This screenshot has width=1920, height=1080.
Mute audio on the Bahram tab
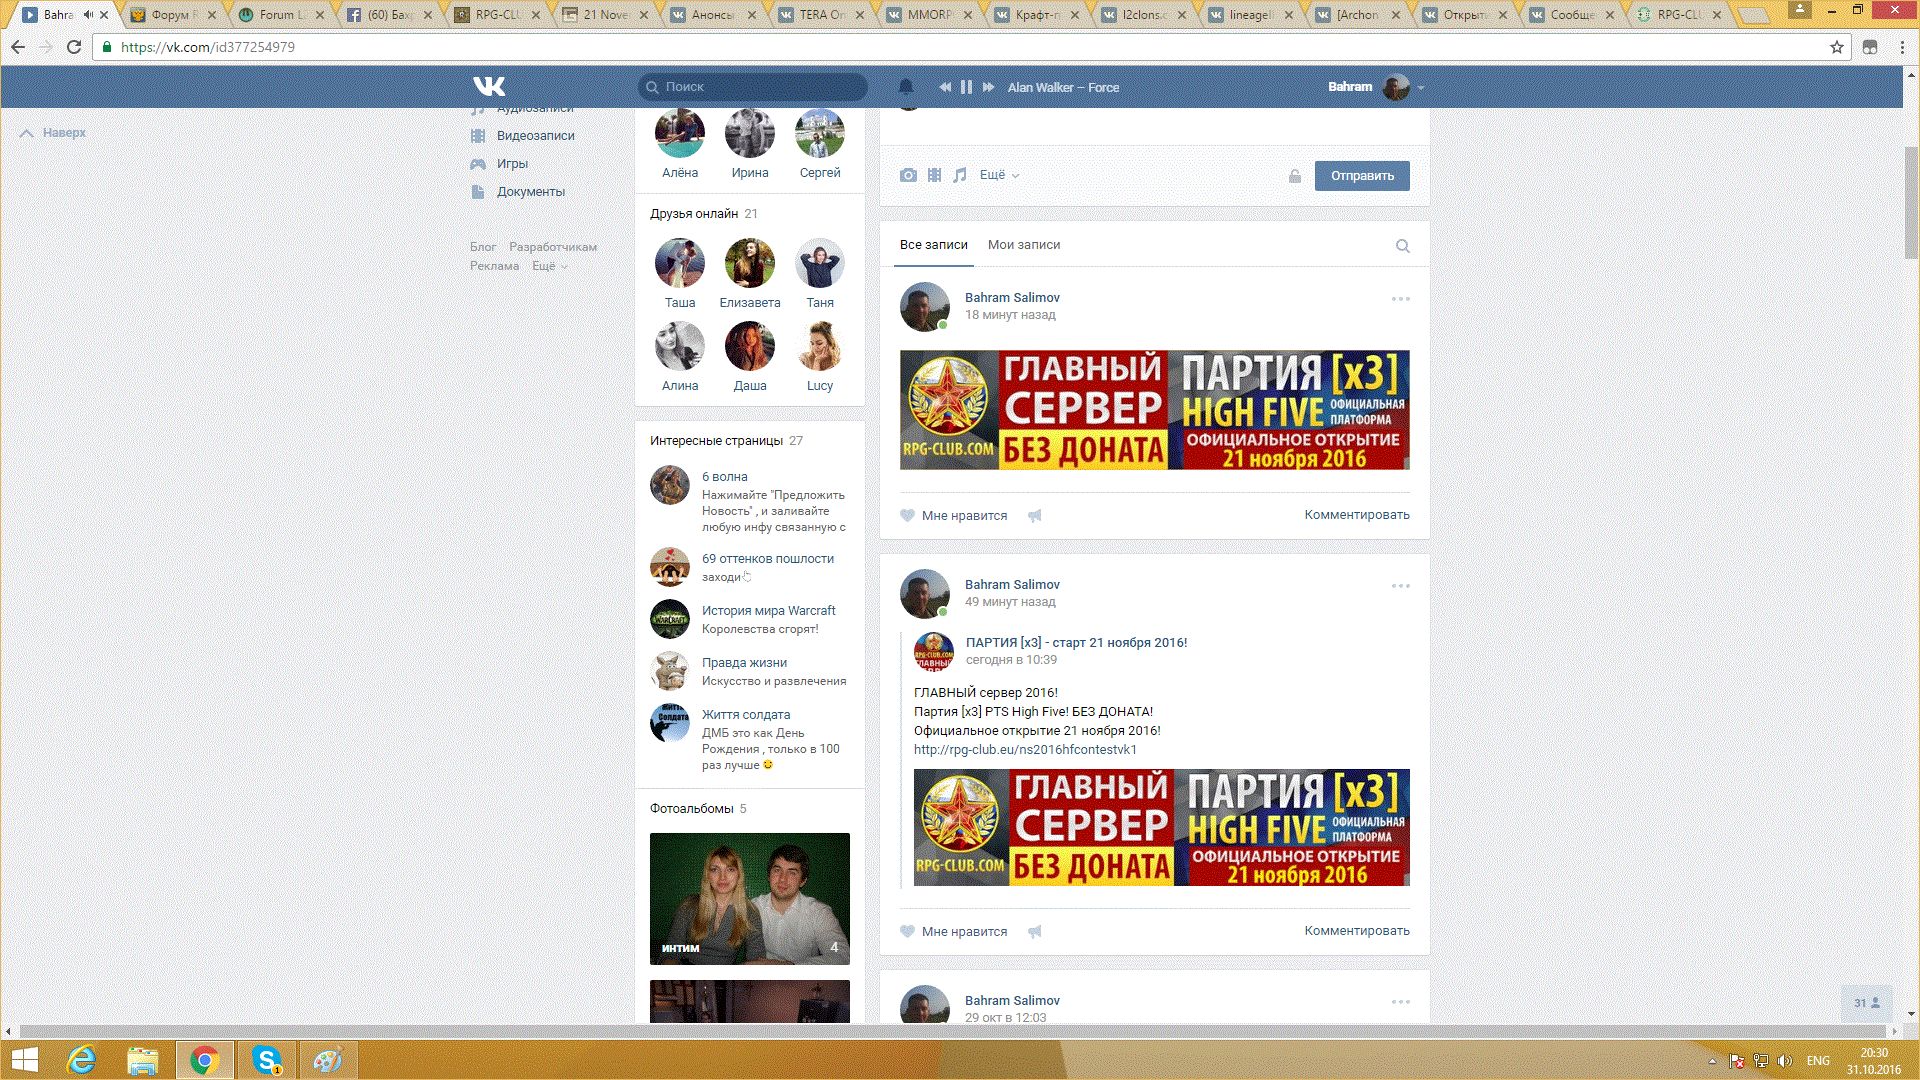click(88, 15)
